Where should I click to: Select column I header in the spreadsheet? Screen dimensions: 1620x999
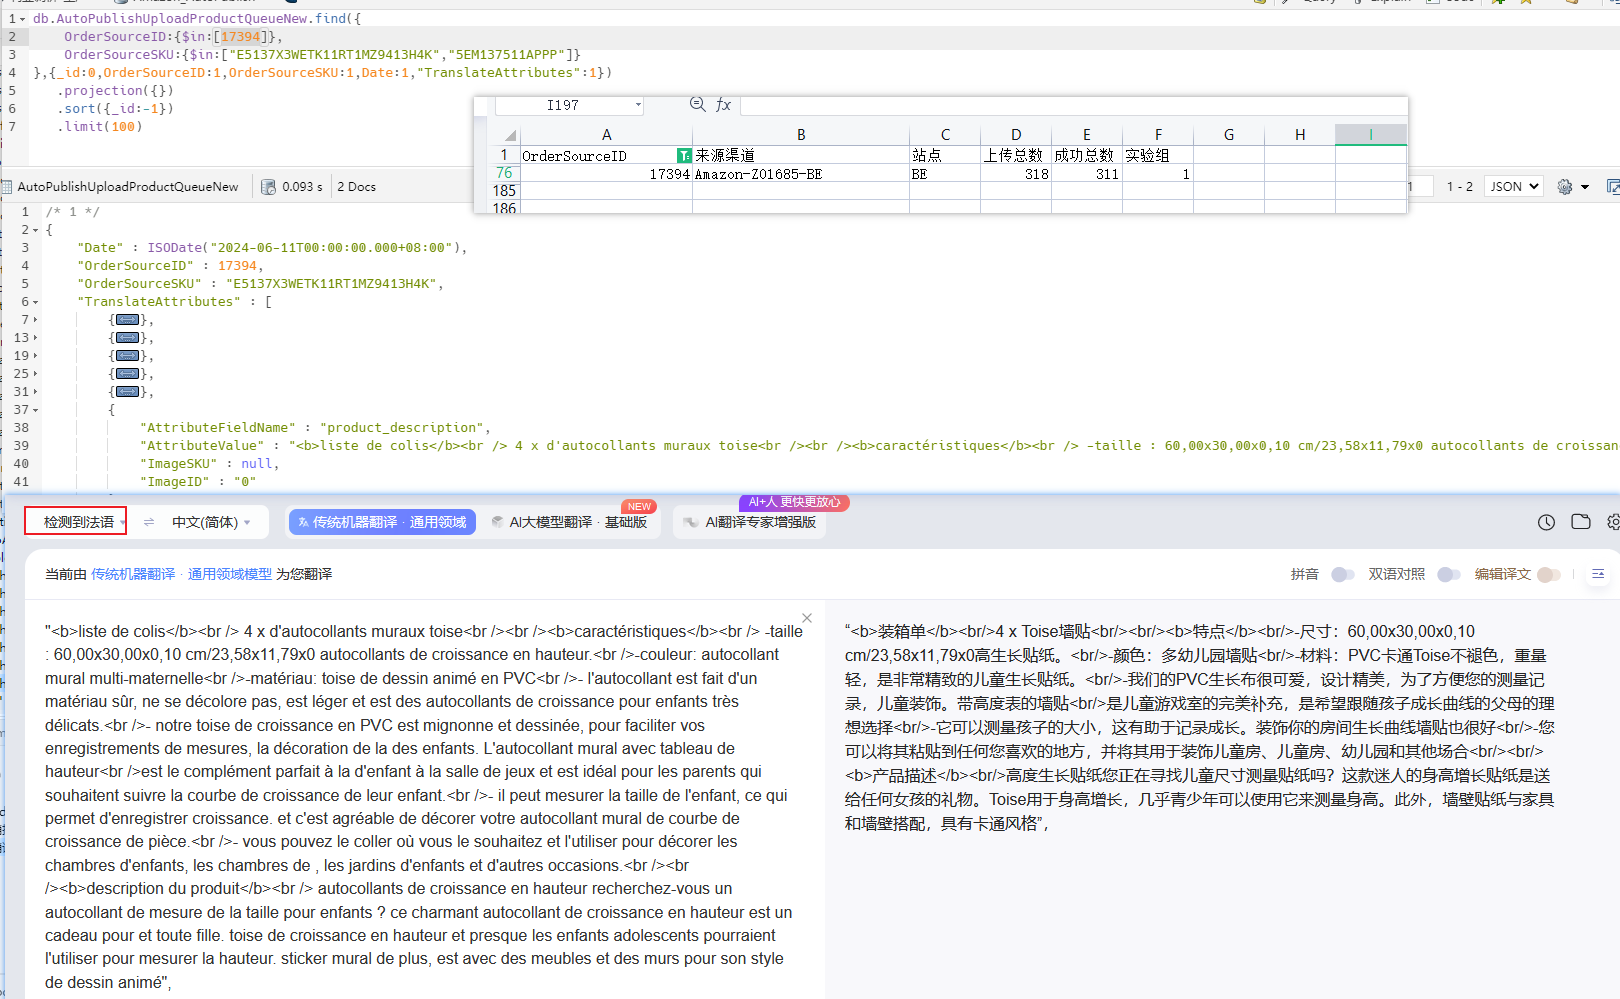tap(1371, 135)
